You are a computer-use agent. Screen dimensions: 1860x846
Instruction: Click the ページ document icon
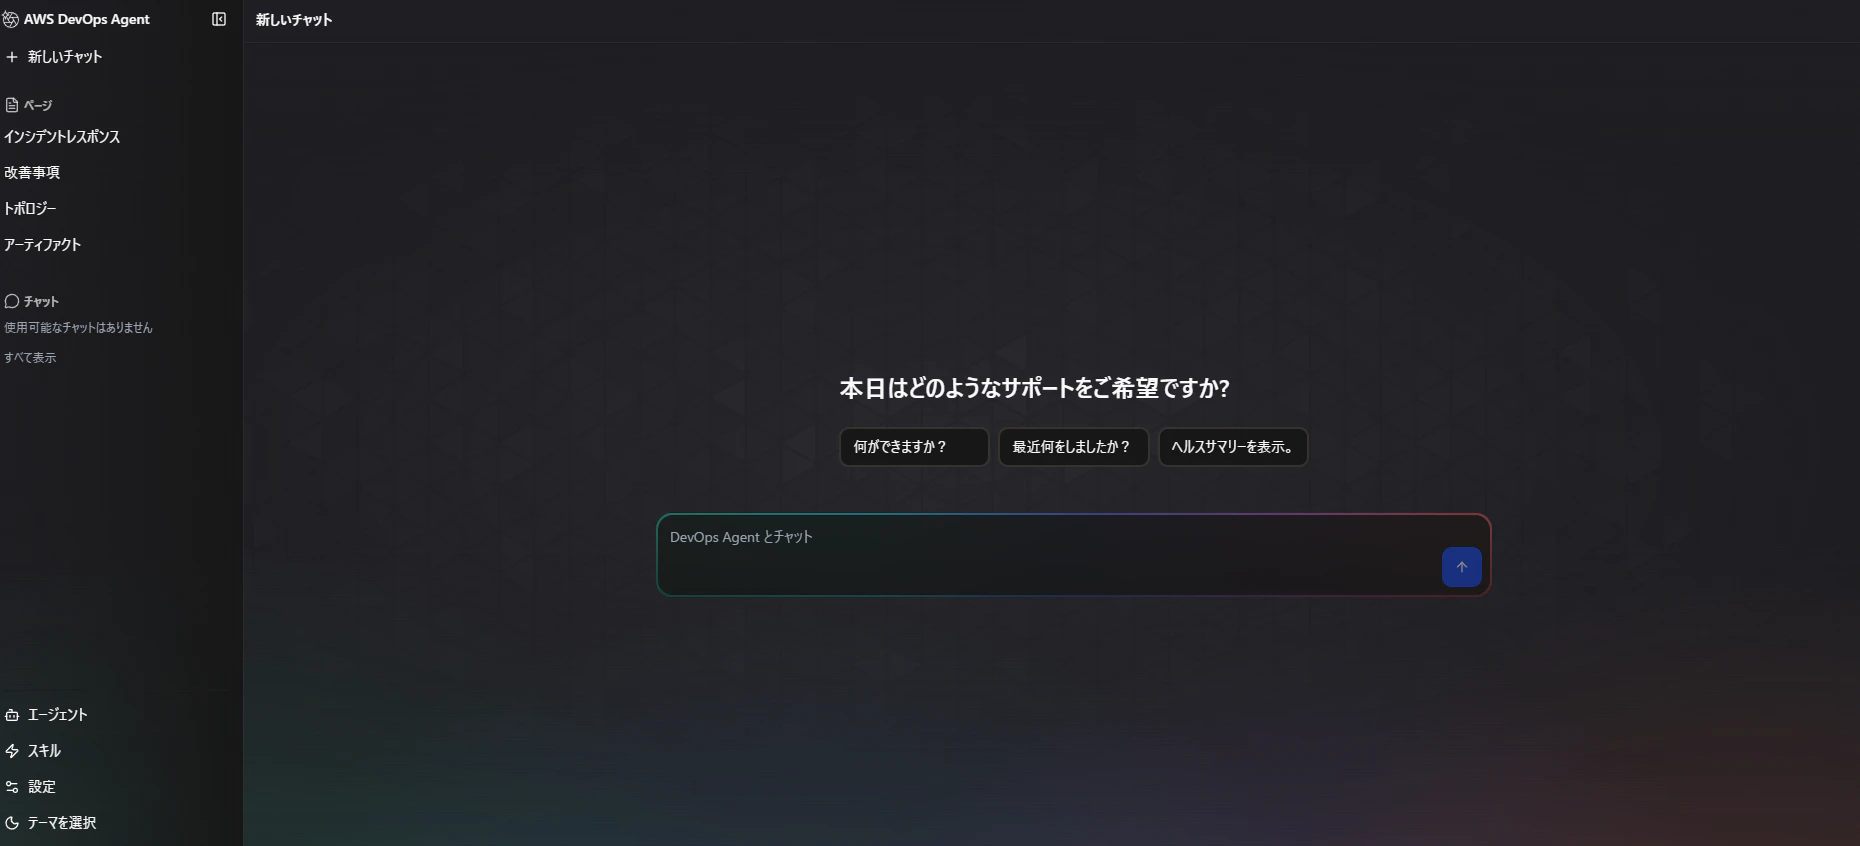(x=12, y=105)
